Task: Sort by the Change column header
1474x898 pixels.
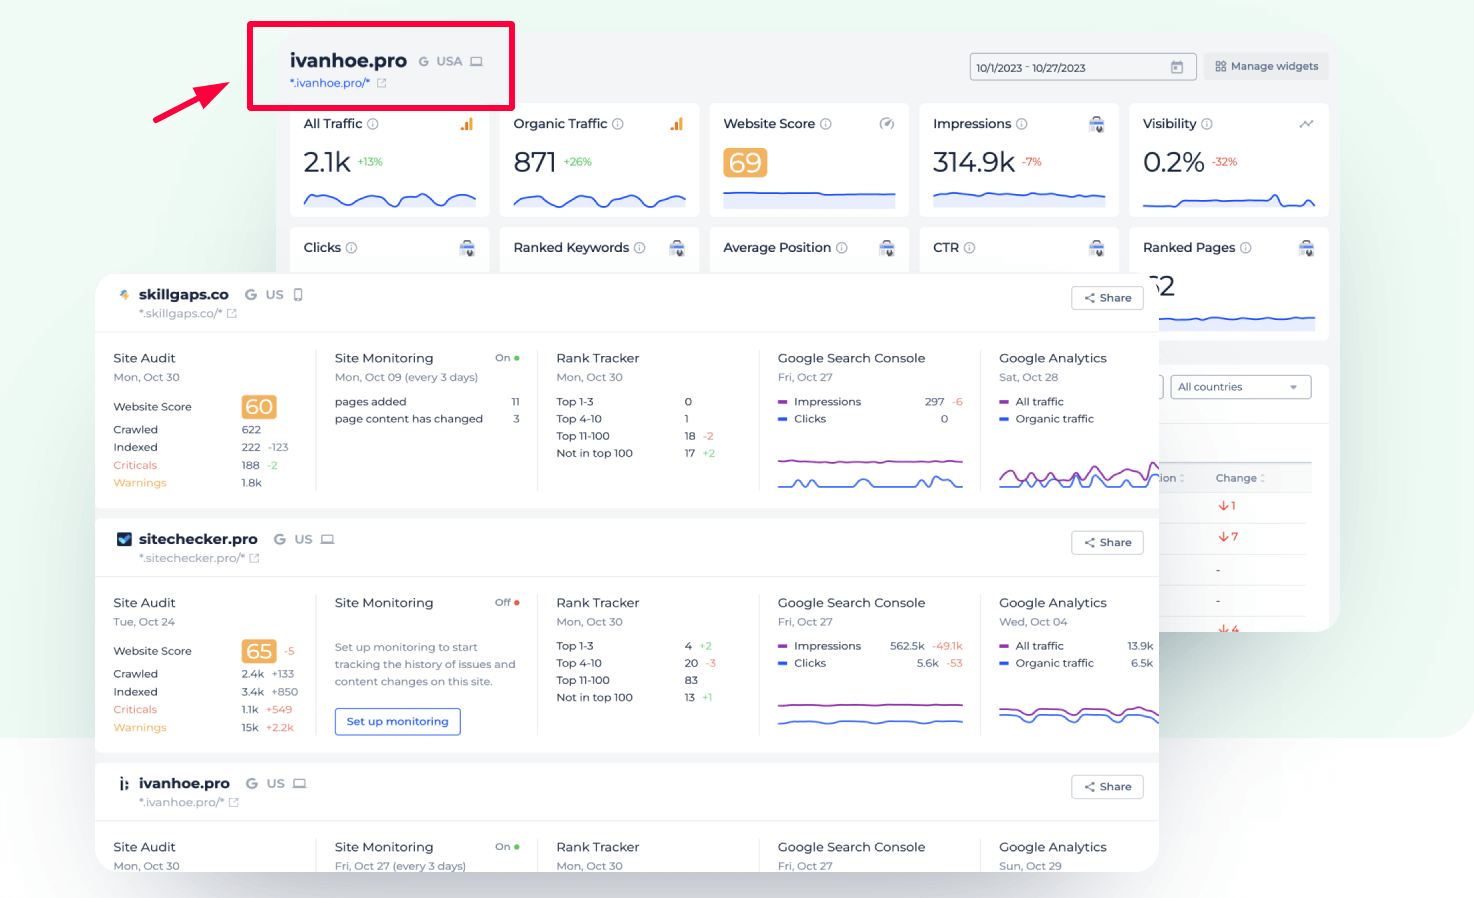Action: [1240, 478]
